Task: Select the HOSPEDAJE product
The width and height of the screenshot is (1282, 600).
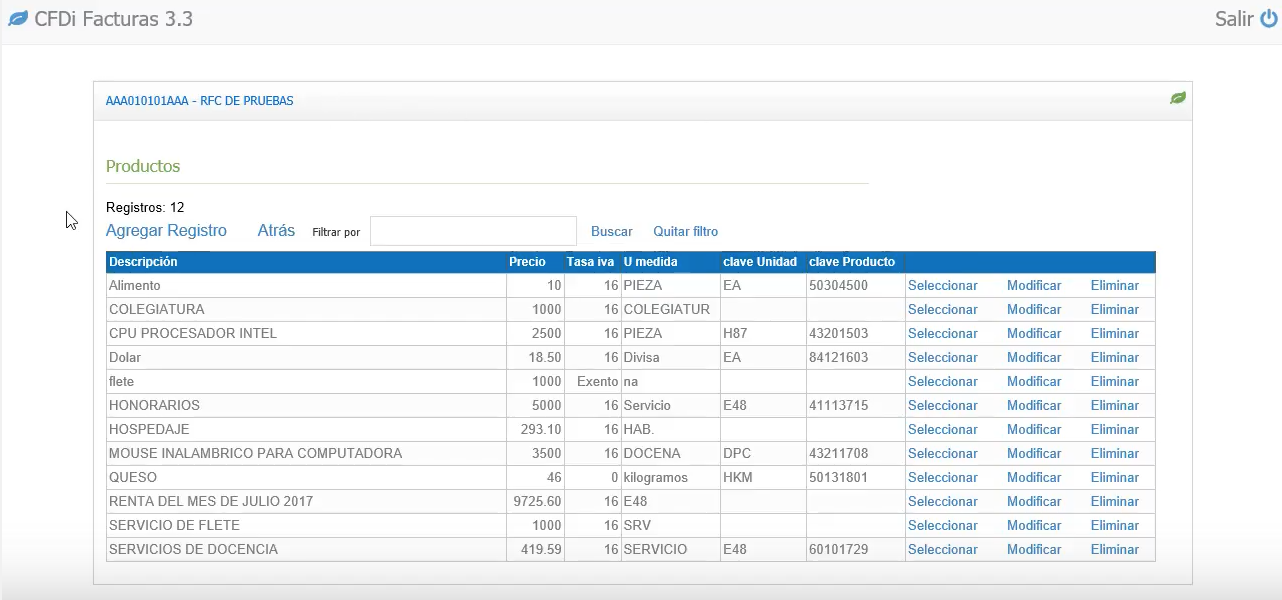Action: point(942,430)
